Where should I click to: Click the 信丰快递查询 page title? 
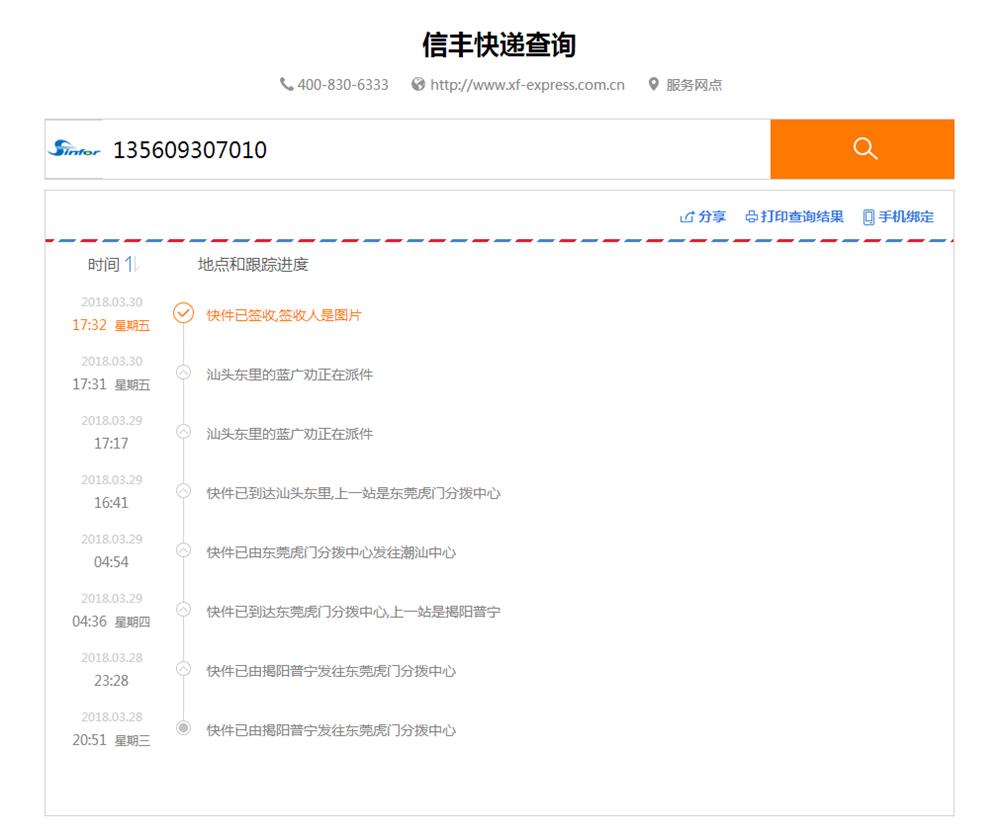click(x=499, y=45)
